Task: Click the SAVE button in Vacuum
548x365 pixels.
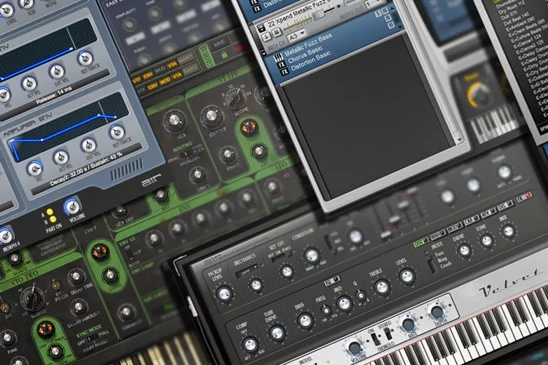Action: click(220, 43)
